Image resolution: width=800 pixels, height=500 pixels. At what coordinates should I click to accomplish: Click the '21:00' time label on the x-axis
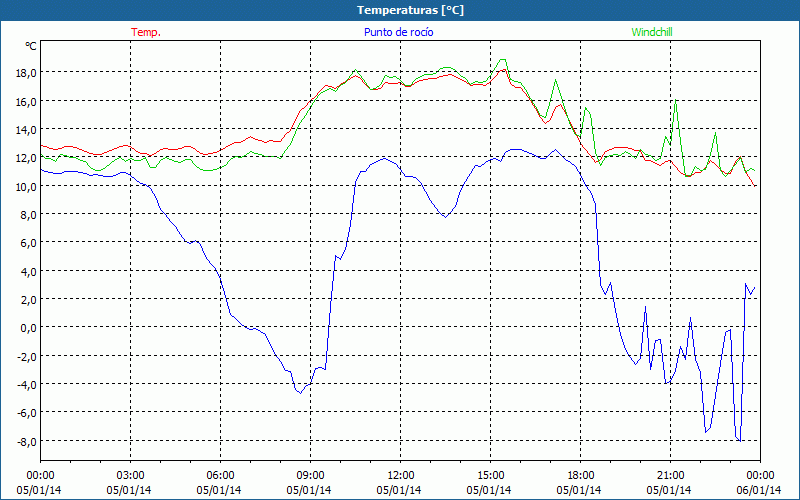670,476
